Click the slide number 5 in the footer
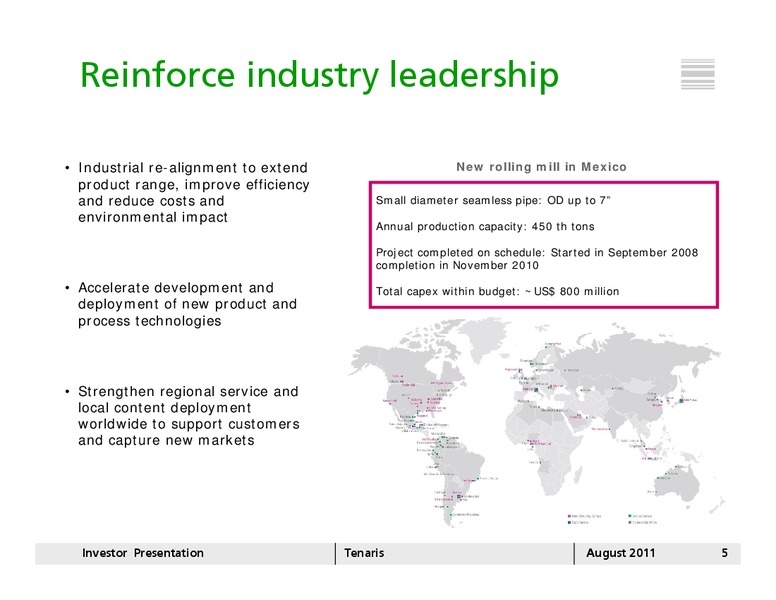776x600 pixels. pyautogui.click(x=725, y=553)
